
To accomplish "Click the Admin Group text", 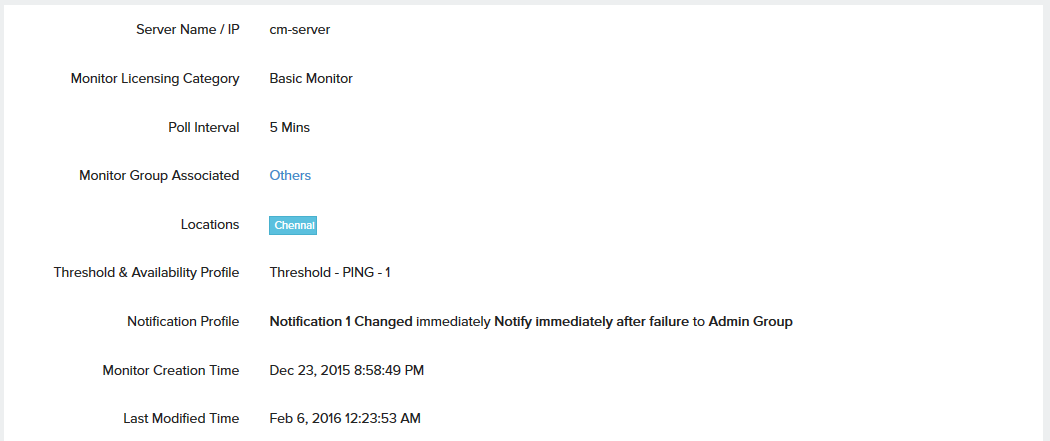I will 750,322.
